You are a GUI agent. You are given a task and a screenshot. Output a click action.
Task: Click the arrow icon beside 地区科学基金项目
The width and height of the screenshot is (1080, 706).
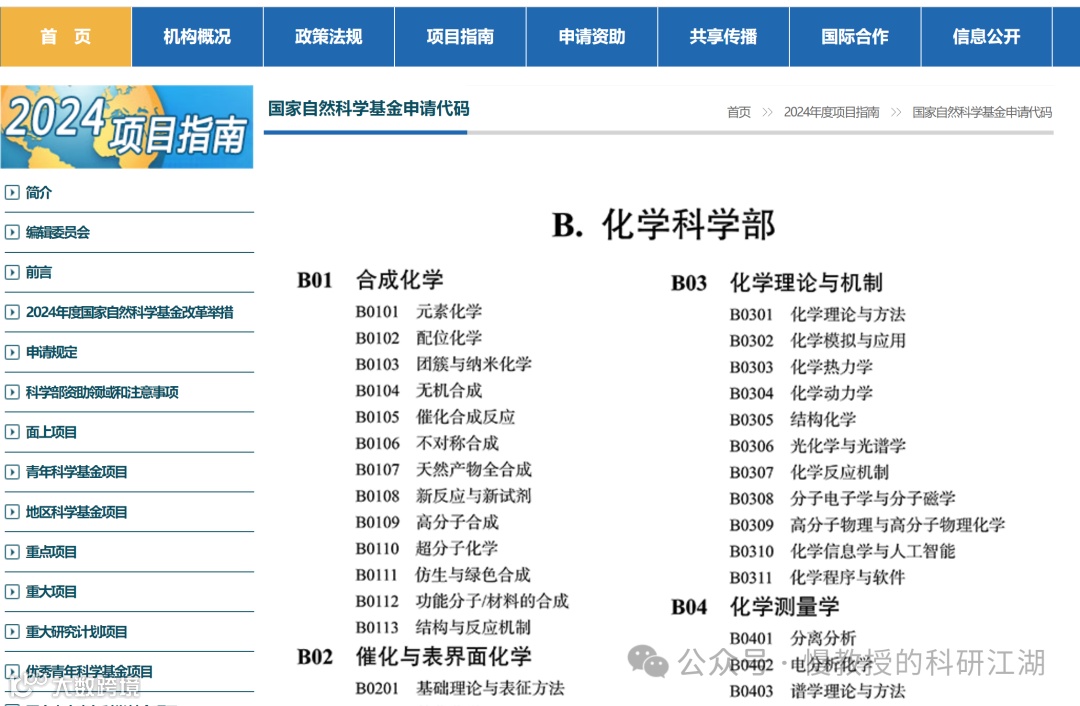coord(12,512)
